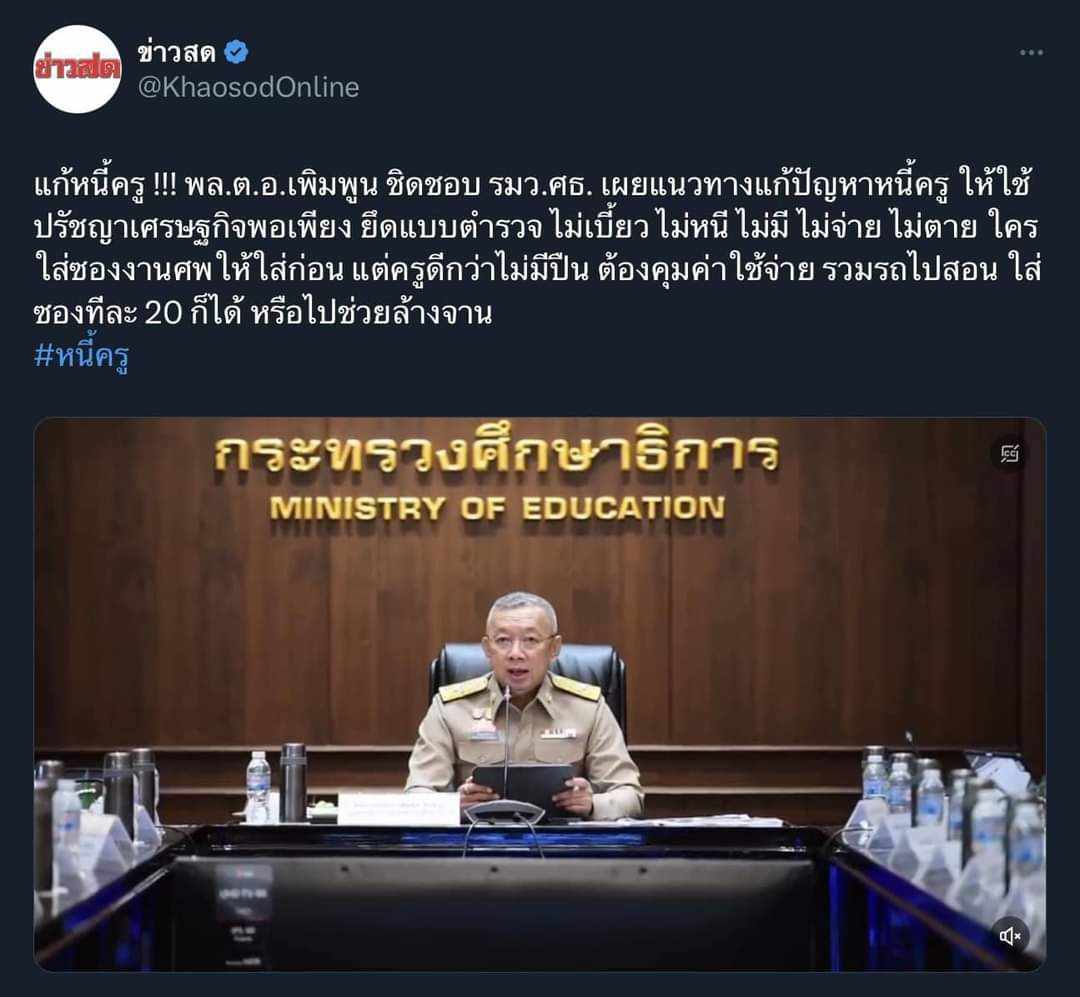Click the tweet text starting แก้หนี้ครู !!!
The width and height of the screenshot is (1080, 997).
click(x=537, y=249)
